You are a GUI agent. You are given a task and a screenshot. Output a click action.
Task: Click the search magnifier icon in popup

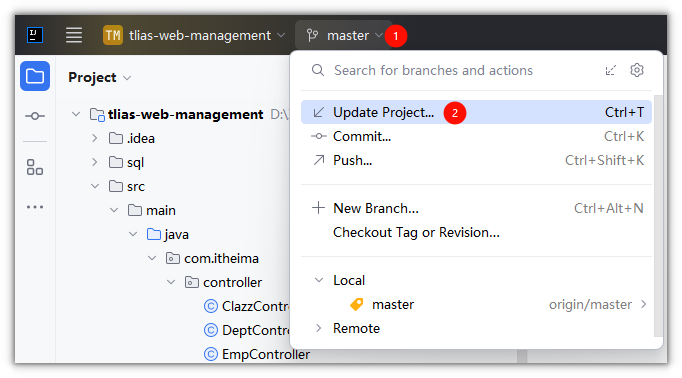[318, 70]
